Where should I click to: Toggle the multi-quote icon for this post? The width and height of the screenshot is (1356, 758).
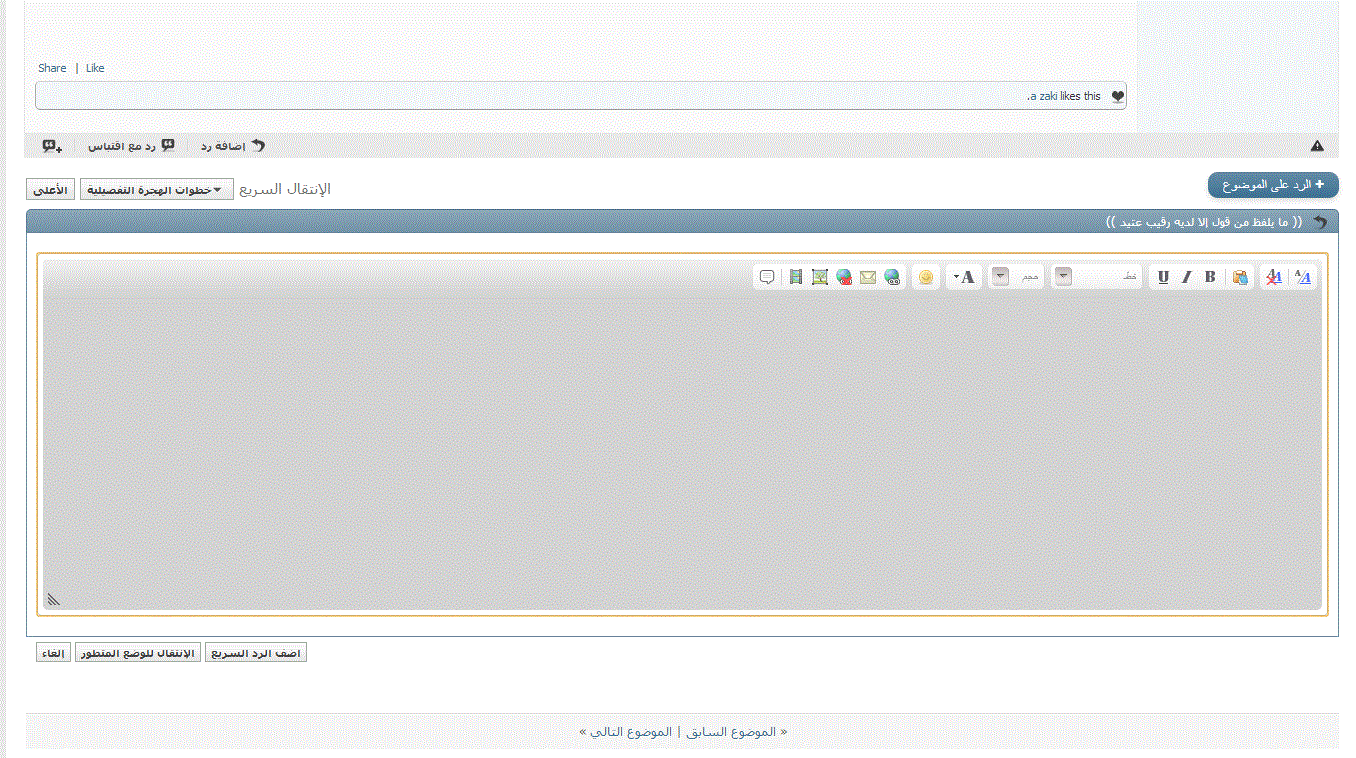[52, 146]
